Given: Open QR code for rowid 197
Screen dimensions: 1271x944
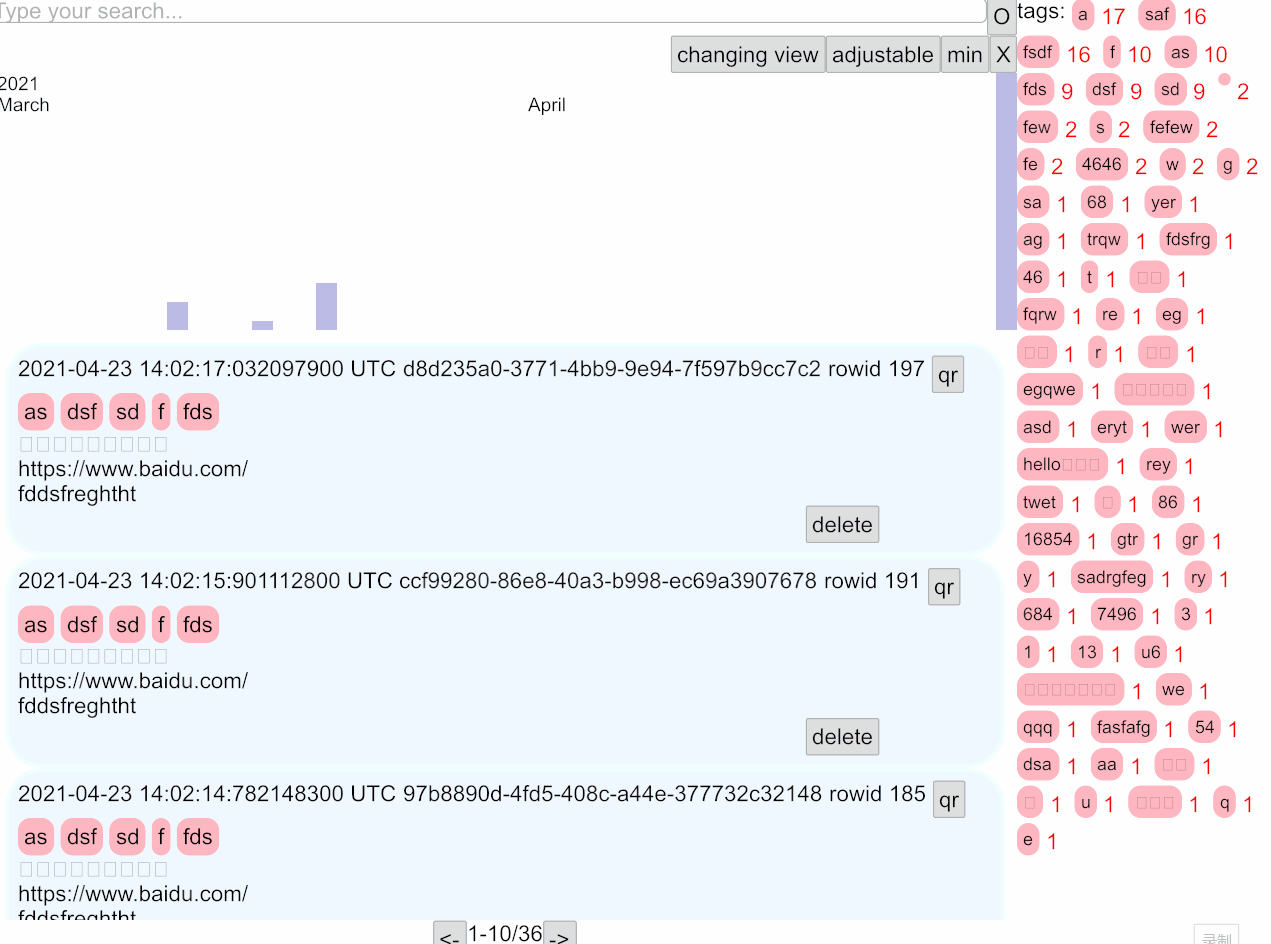Looking at the screenshot, I should coord(947,375).
